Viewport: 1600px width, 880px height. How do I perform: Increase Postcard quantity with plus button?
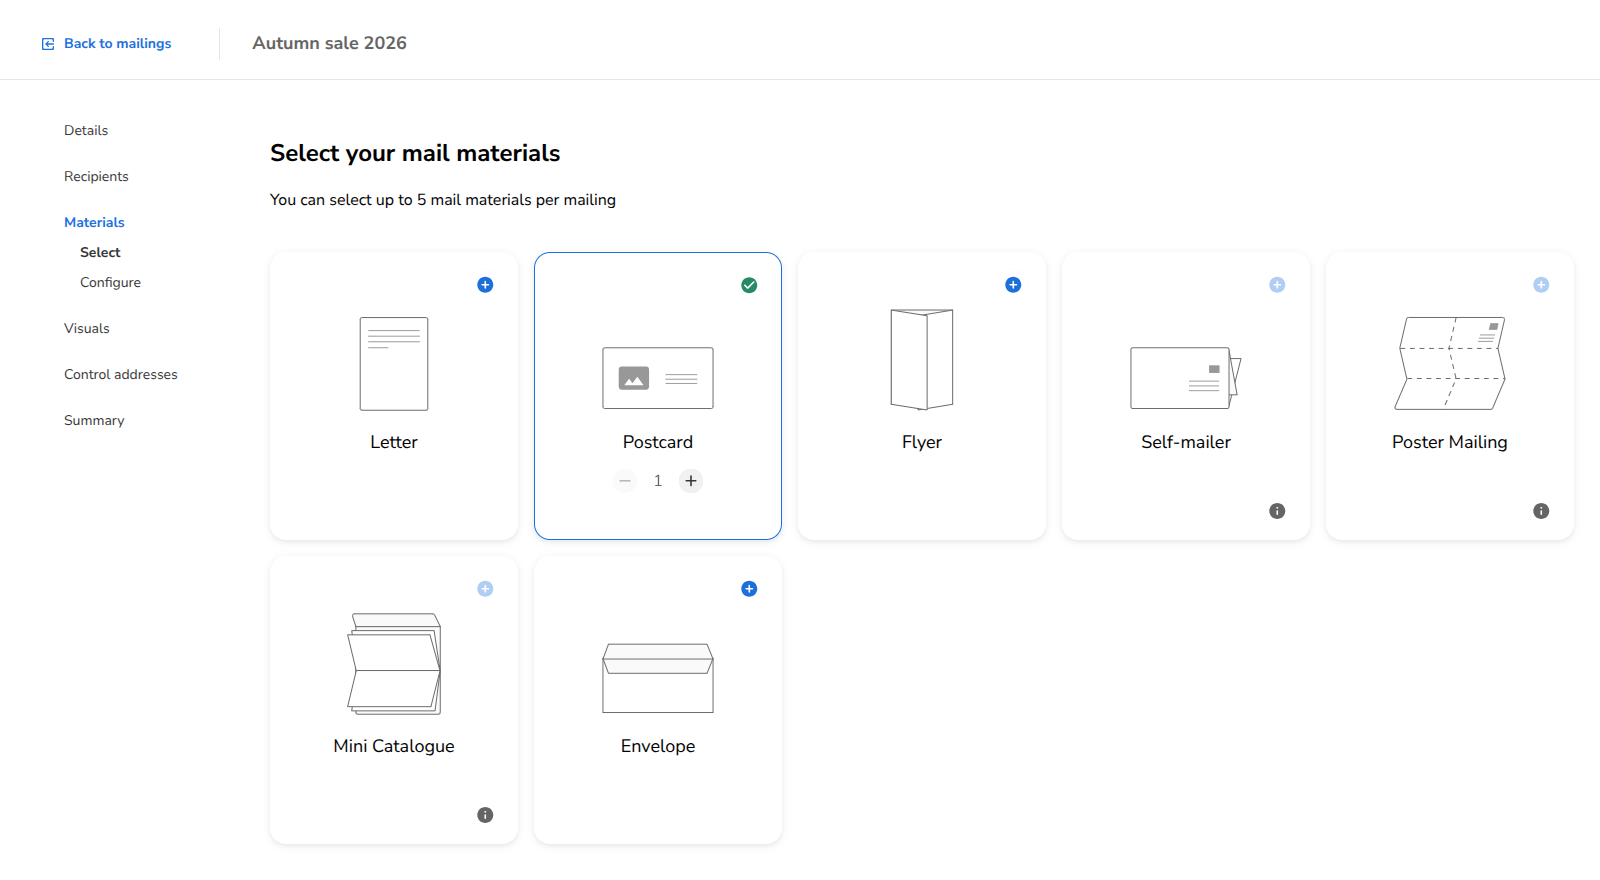691,481
